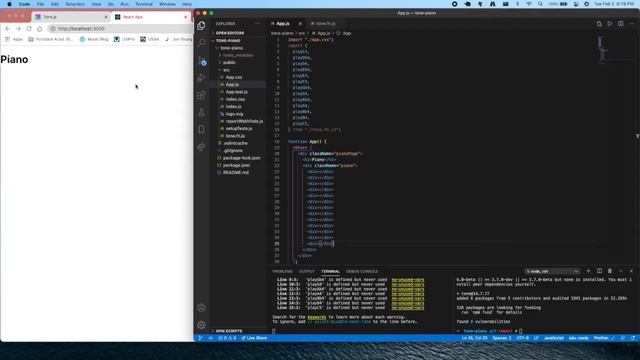
Task: Open the Testing beaker view
Action: 201,113
